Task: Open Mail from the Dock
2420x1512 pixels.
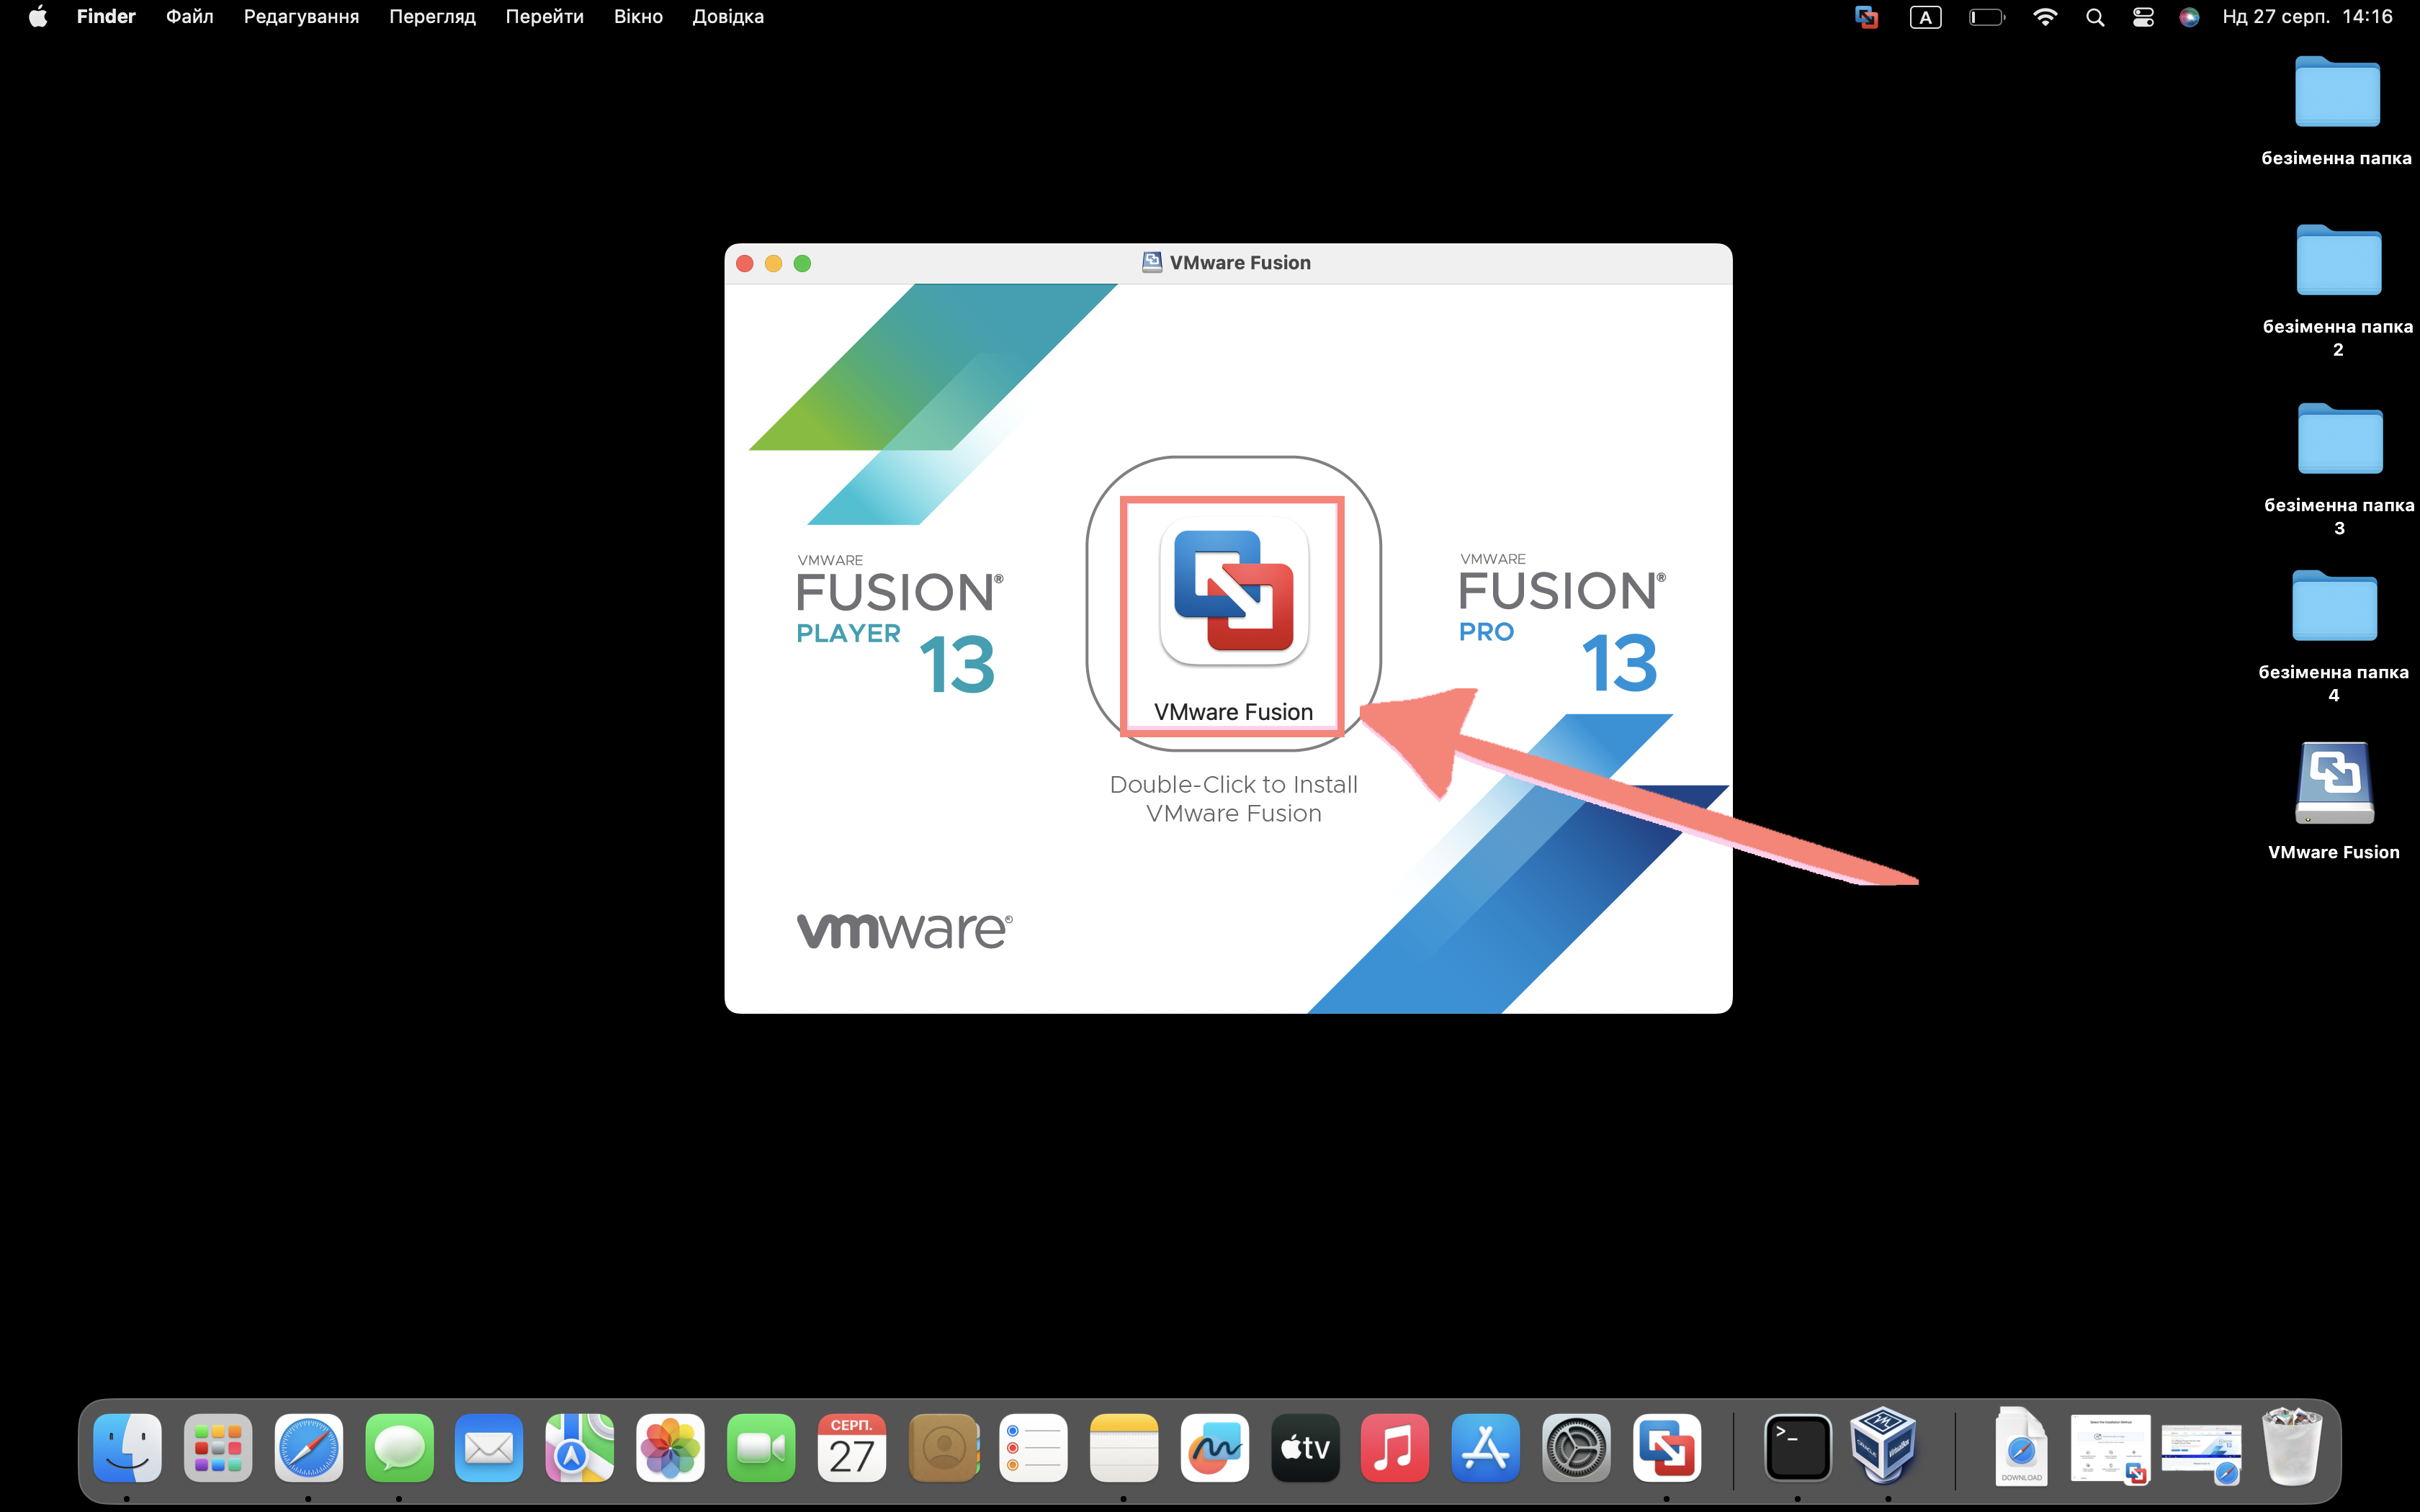Action: coord(489,1447)
